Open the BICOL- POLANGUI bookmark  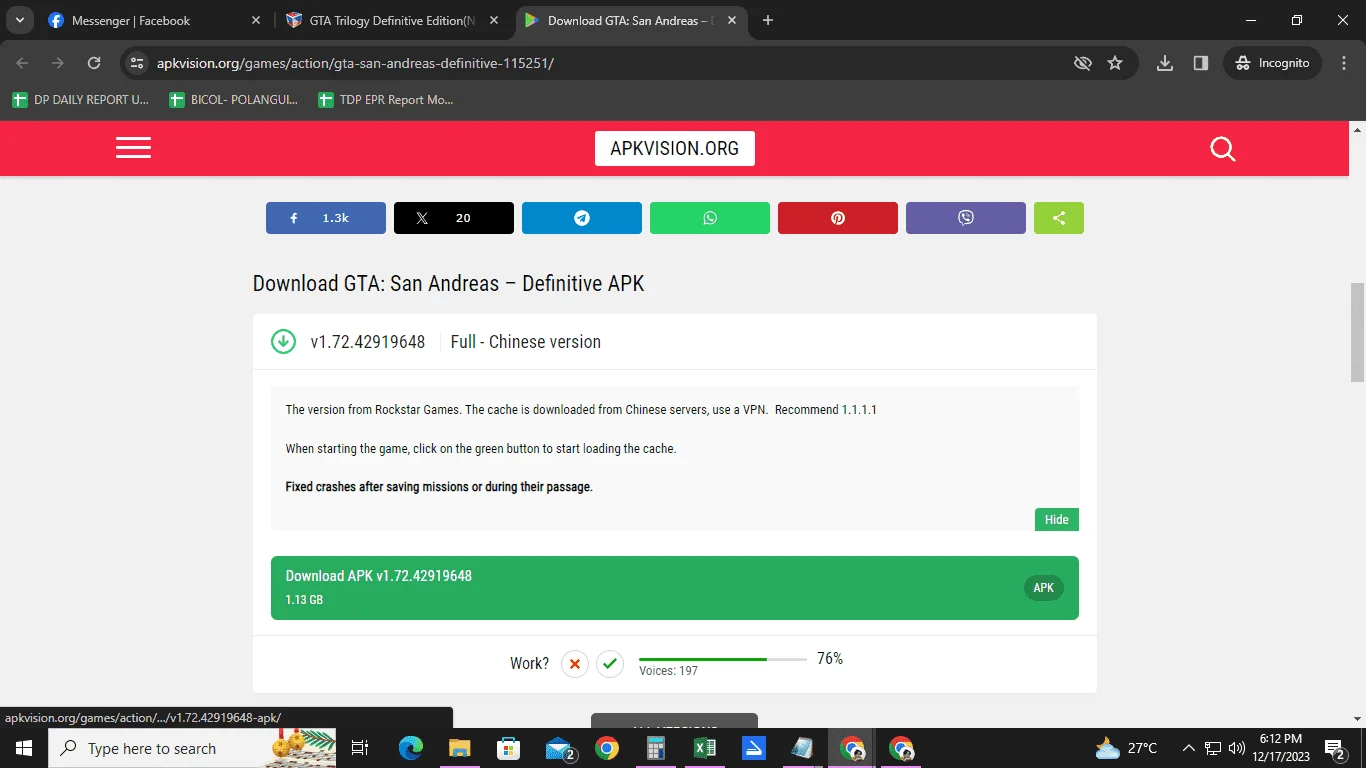[x=234, y=100]
